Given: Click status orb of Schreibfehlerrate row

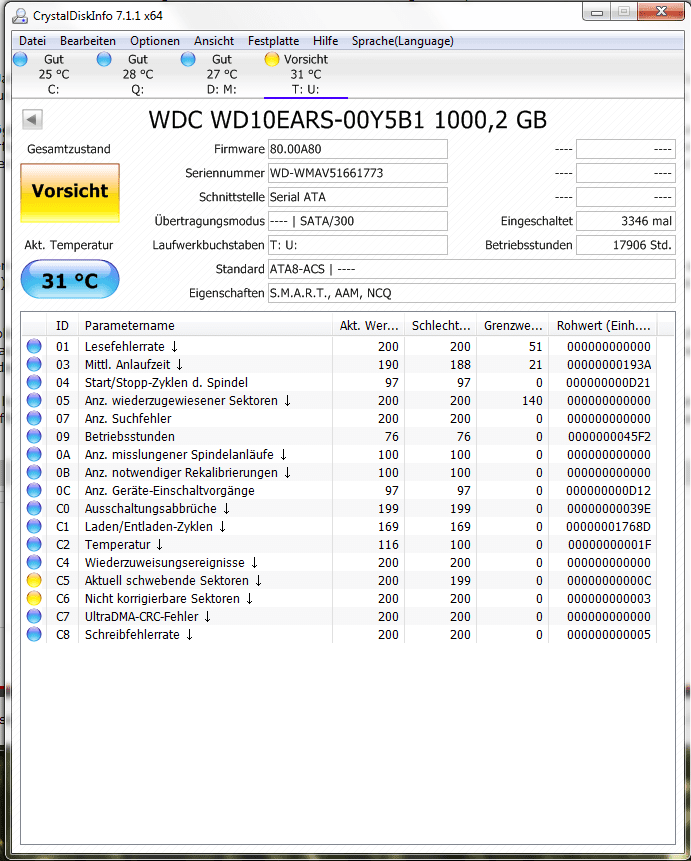Looking at the screenshot, I should coord(34,635).
